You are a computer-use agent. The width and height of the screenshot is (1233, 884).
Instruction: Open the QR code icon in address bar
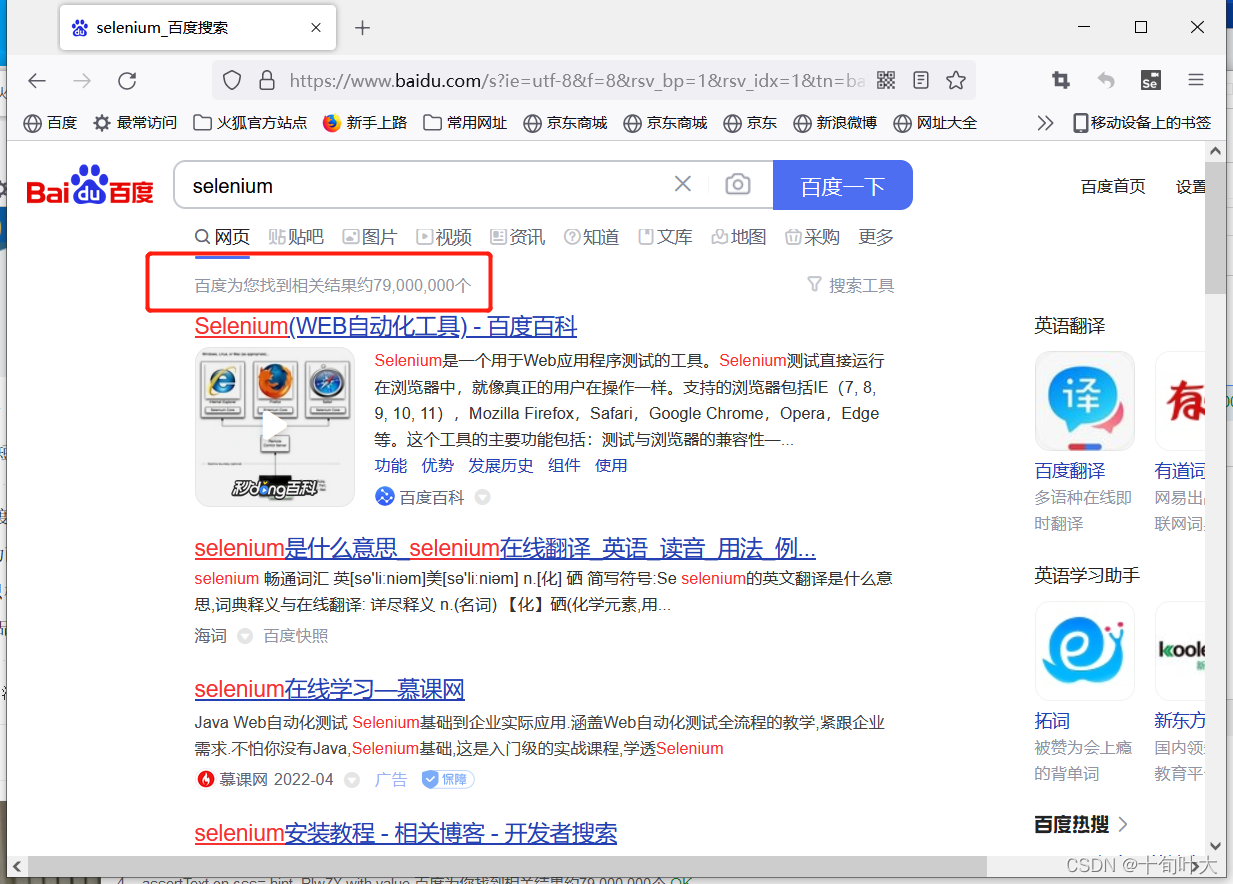click(x=886, y=80)
